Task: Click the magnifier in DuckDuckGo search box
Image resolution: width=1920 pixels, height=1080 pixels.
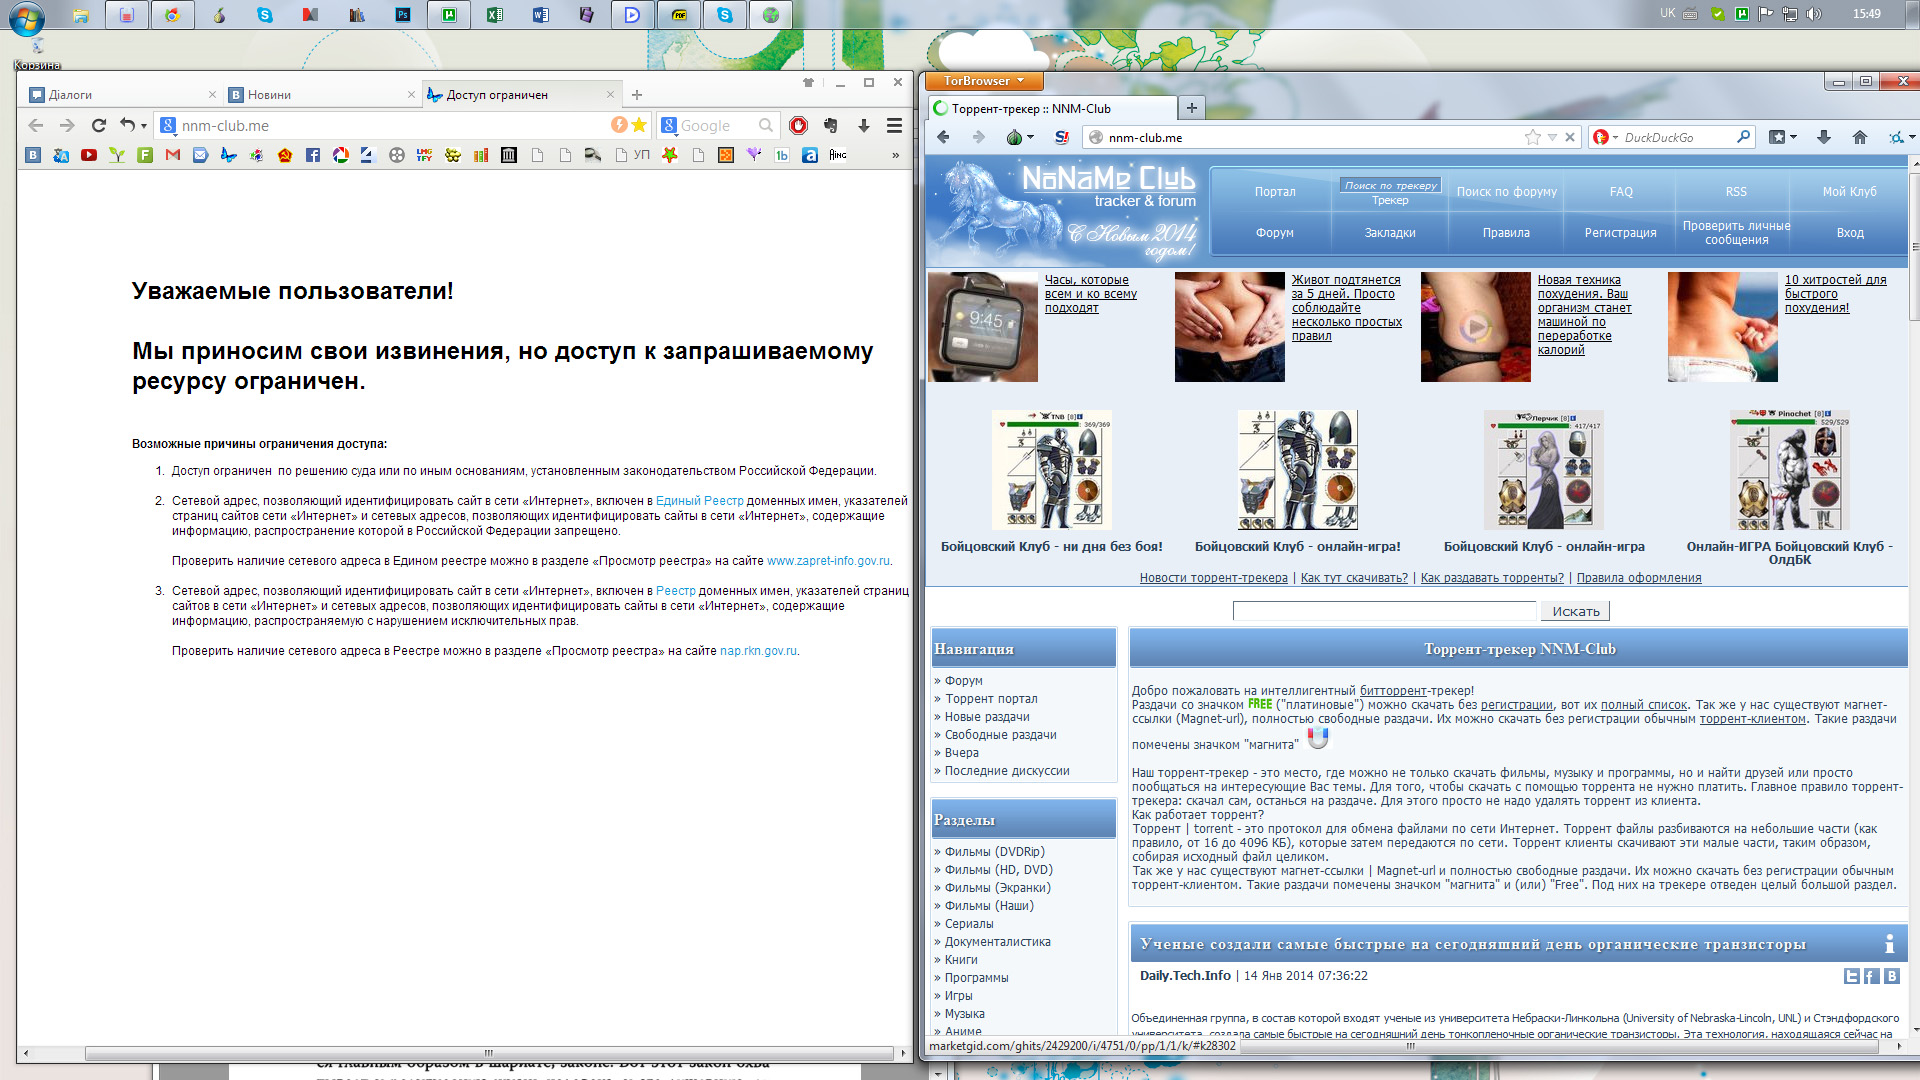Action: click(1744, 137)
